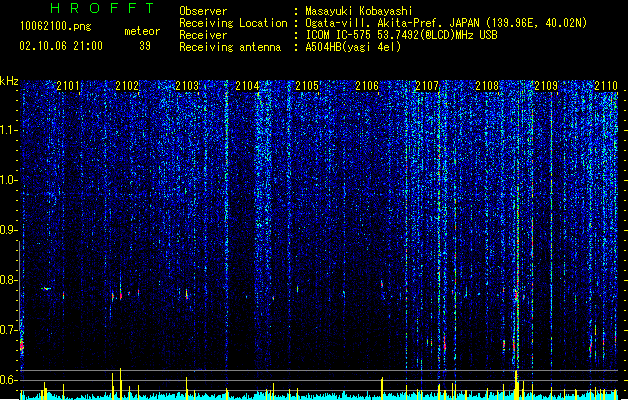
Task: Click the 2108 time marker
Action: pyautogui.click(x=487, y=86)
